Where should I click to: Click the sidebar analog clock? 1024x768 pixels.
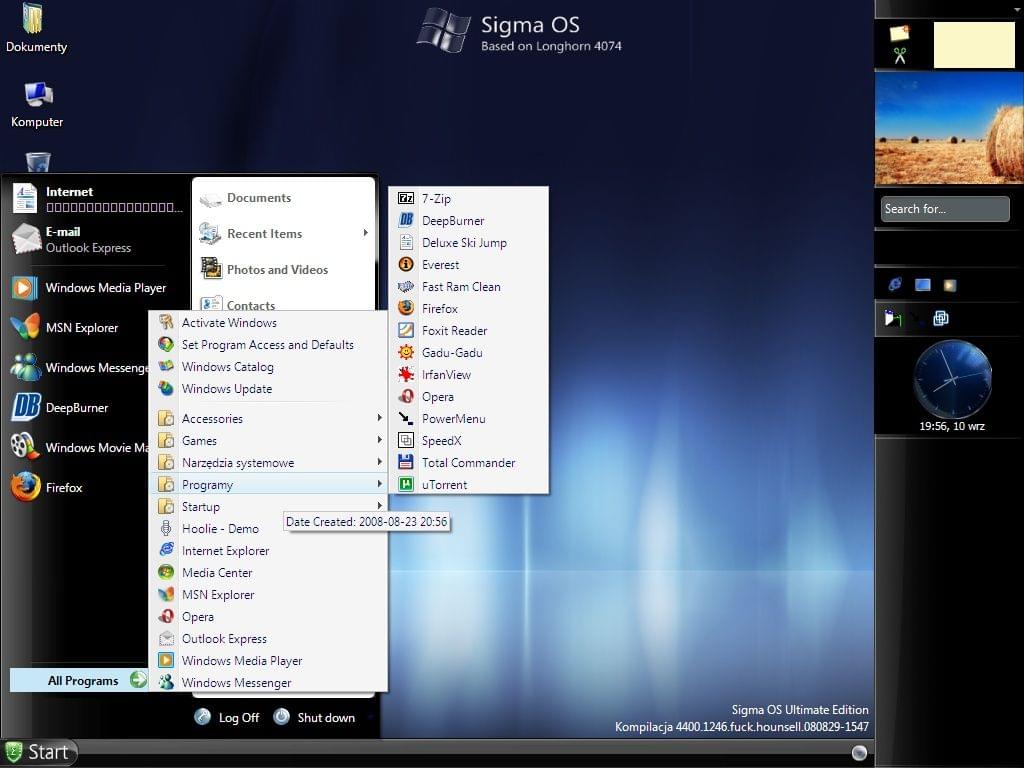[952, 379]
